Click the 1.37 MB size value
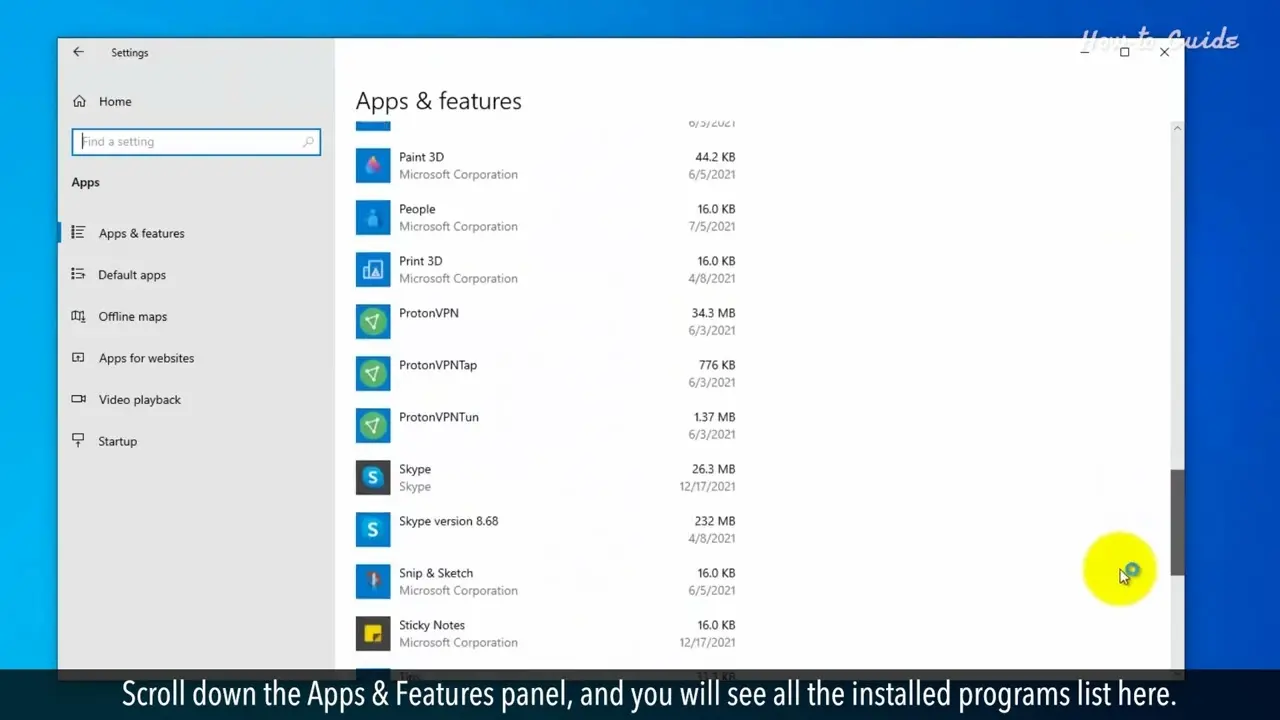 tap(714, 417)
